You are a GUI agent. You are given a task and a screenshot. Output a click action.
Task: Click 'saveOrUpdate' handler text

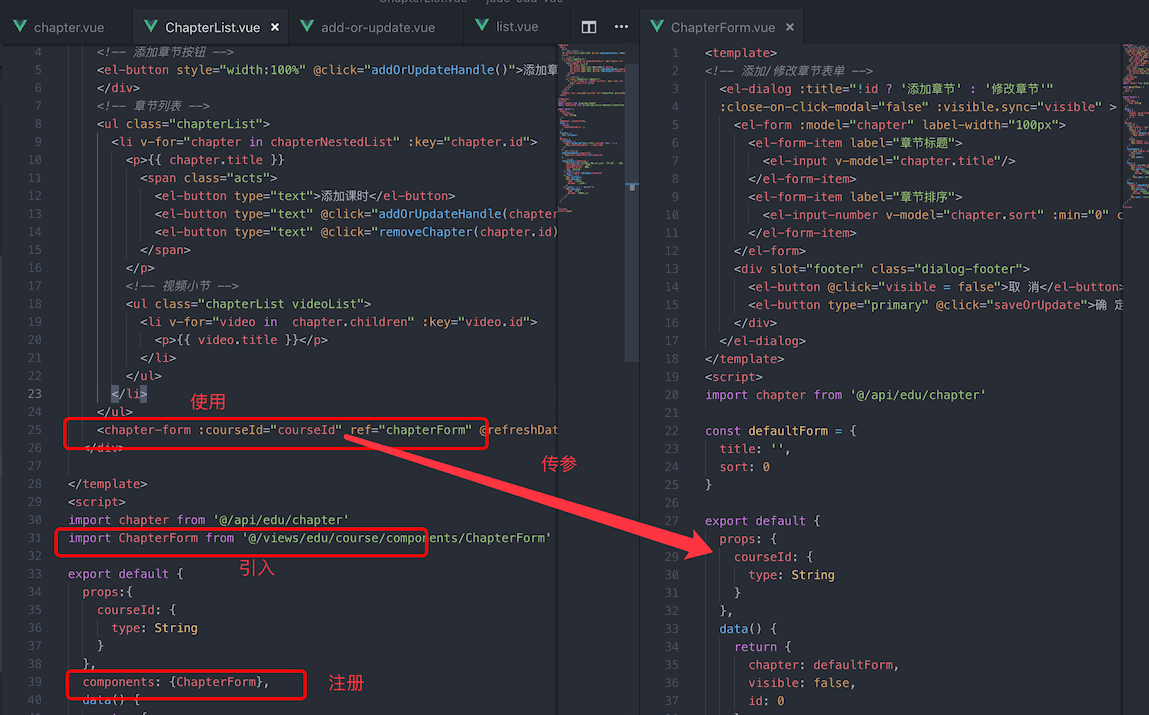coord(1037,305)
